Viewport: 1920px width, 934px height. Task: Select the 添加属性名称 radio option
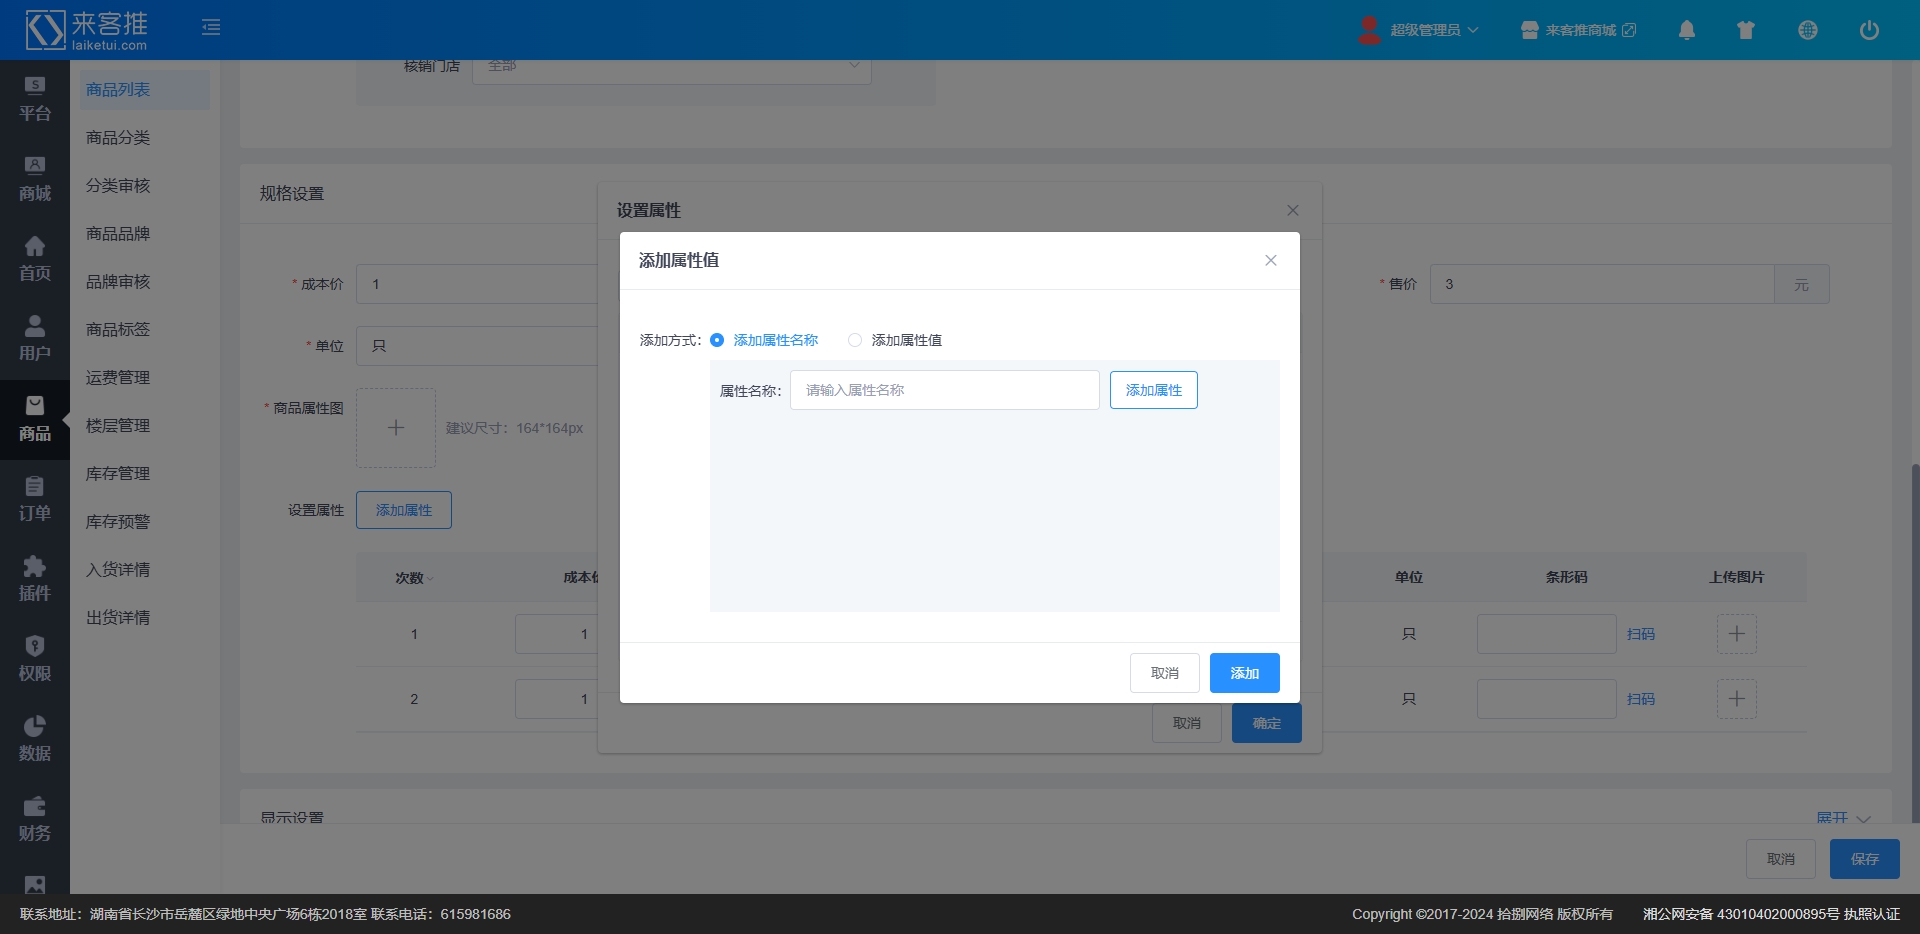[717, 340]
